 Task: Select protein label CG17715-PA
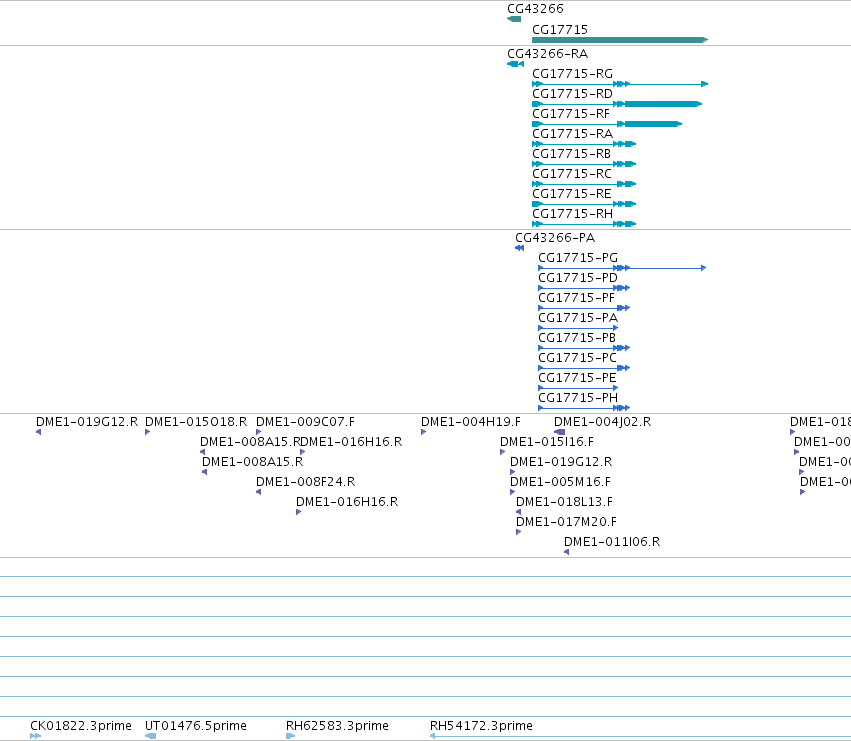(x=577, y=318)
